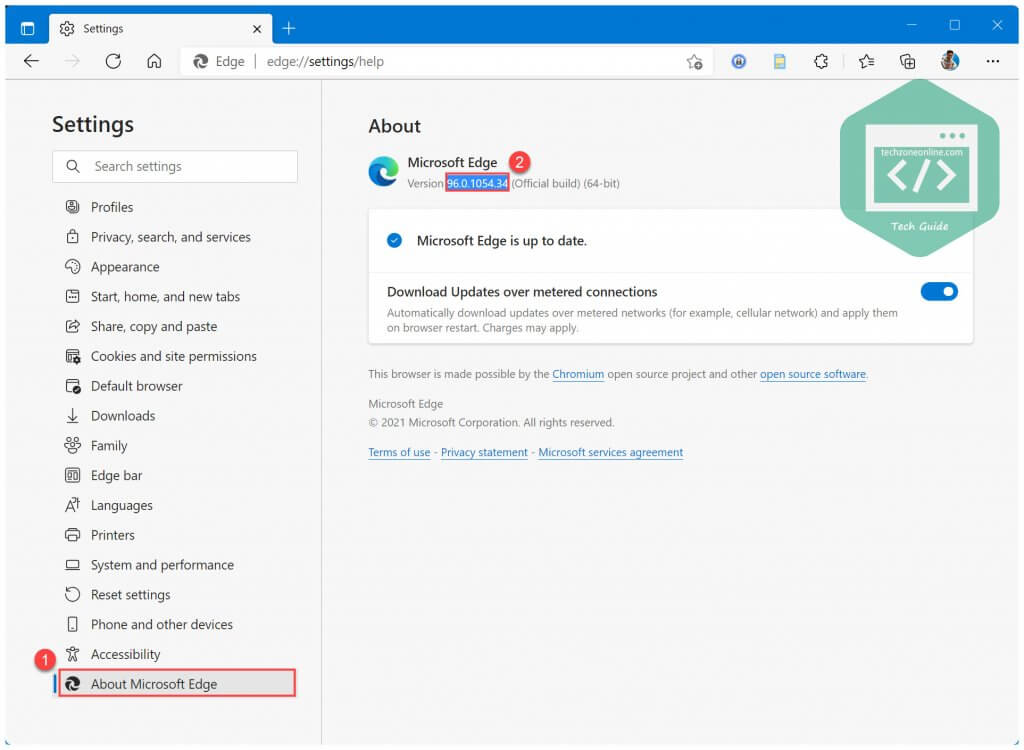1024x750 pixels.
Task: Open the Chromium project link
Action: pyautogui.click(x=578, y=374)
